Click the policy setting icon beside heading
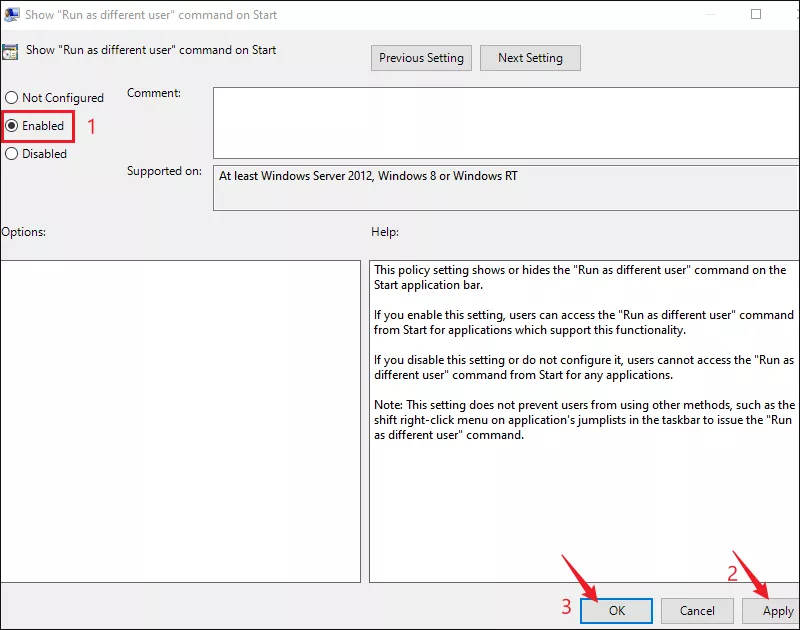Viewport: 800px width, 630px height. click(10, 52)
